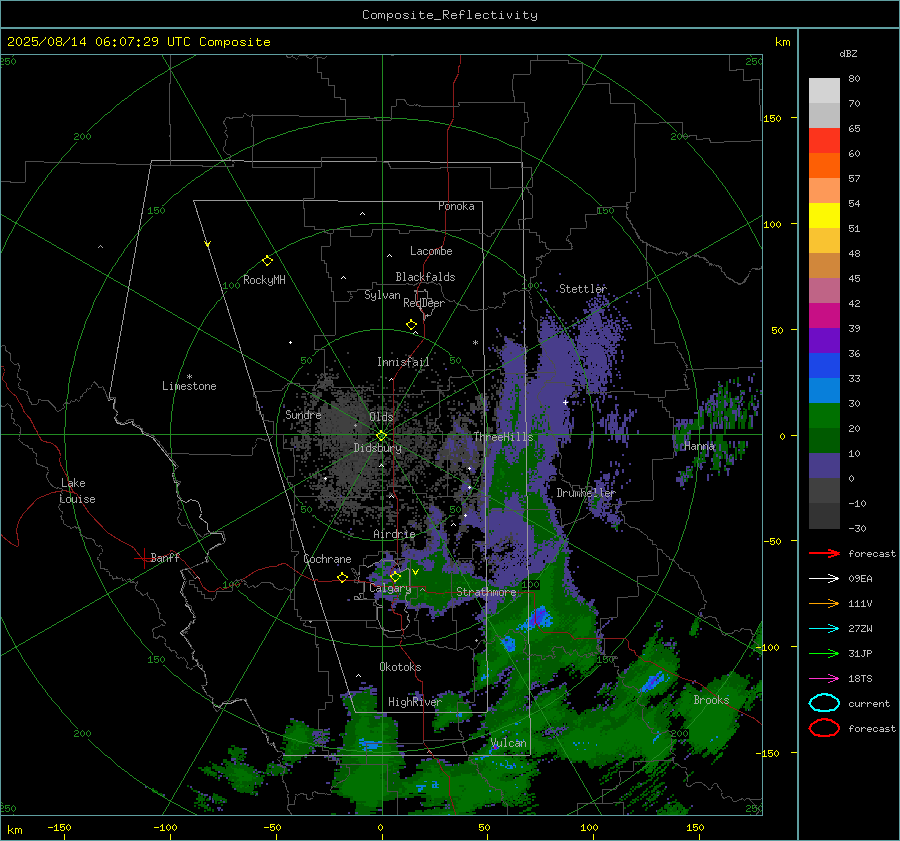Click the red forecast arrow legend icon

point(824,553)
